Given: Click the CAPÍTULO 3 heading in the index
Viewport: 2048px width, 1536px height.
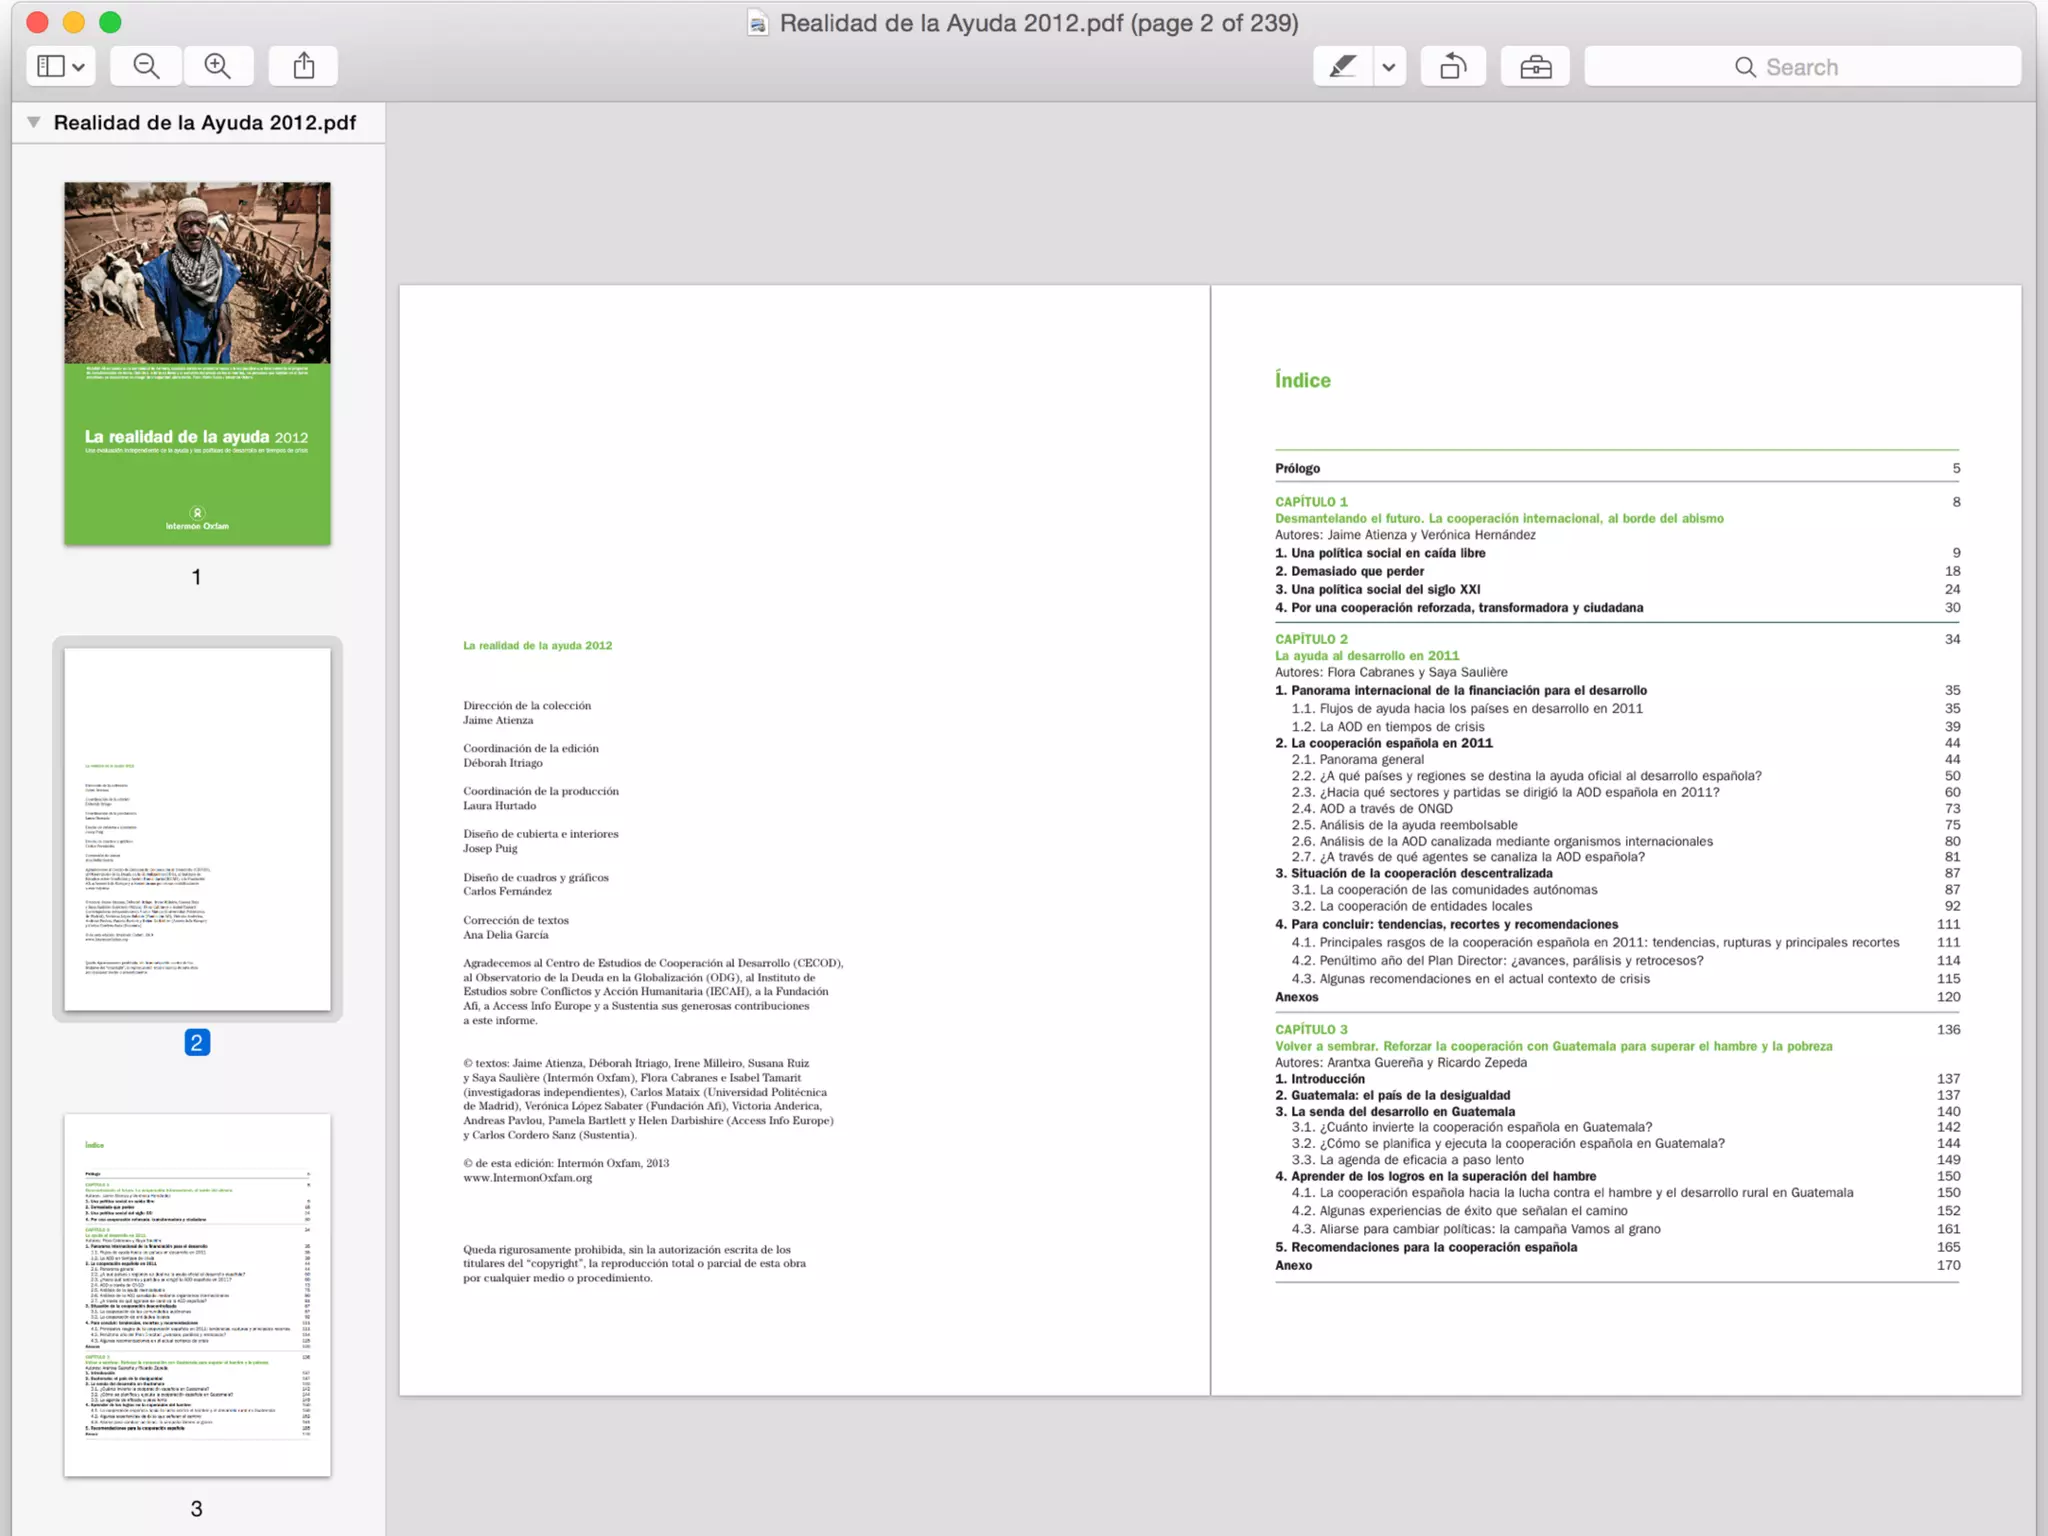Looking at the screenshot, I should (x=1311, y=1029).
